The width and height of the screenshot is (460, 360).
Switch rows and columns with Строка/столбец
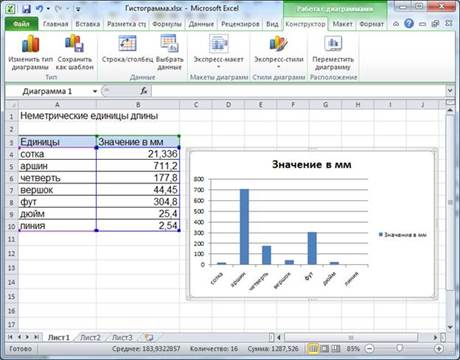127,43
